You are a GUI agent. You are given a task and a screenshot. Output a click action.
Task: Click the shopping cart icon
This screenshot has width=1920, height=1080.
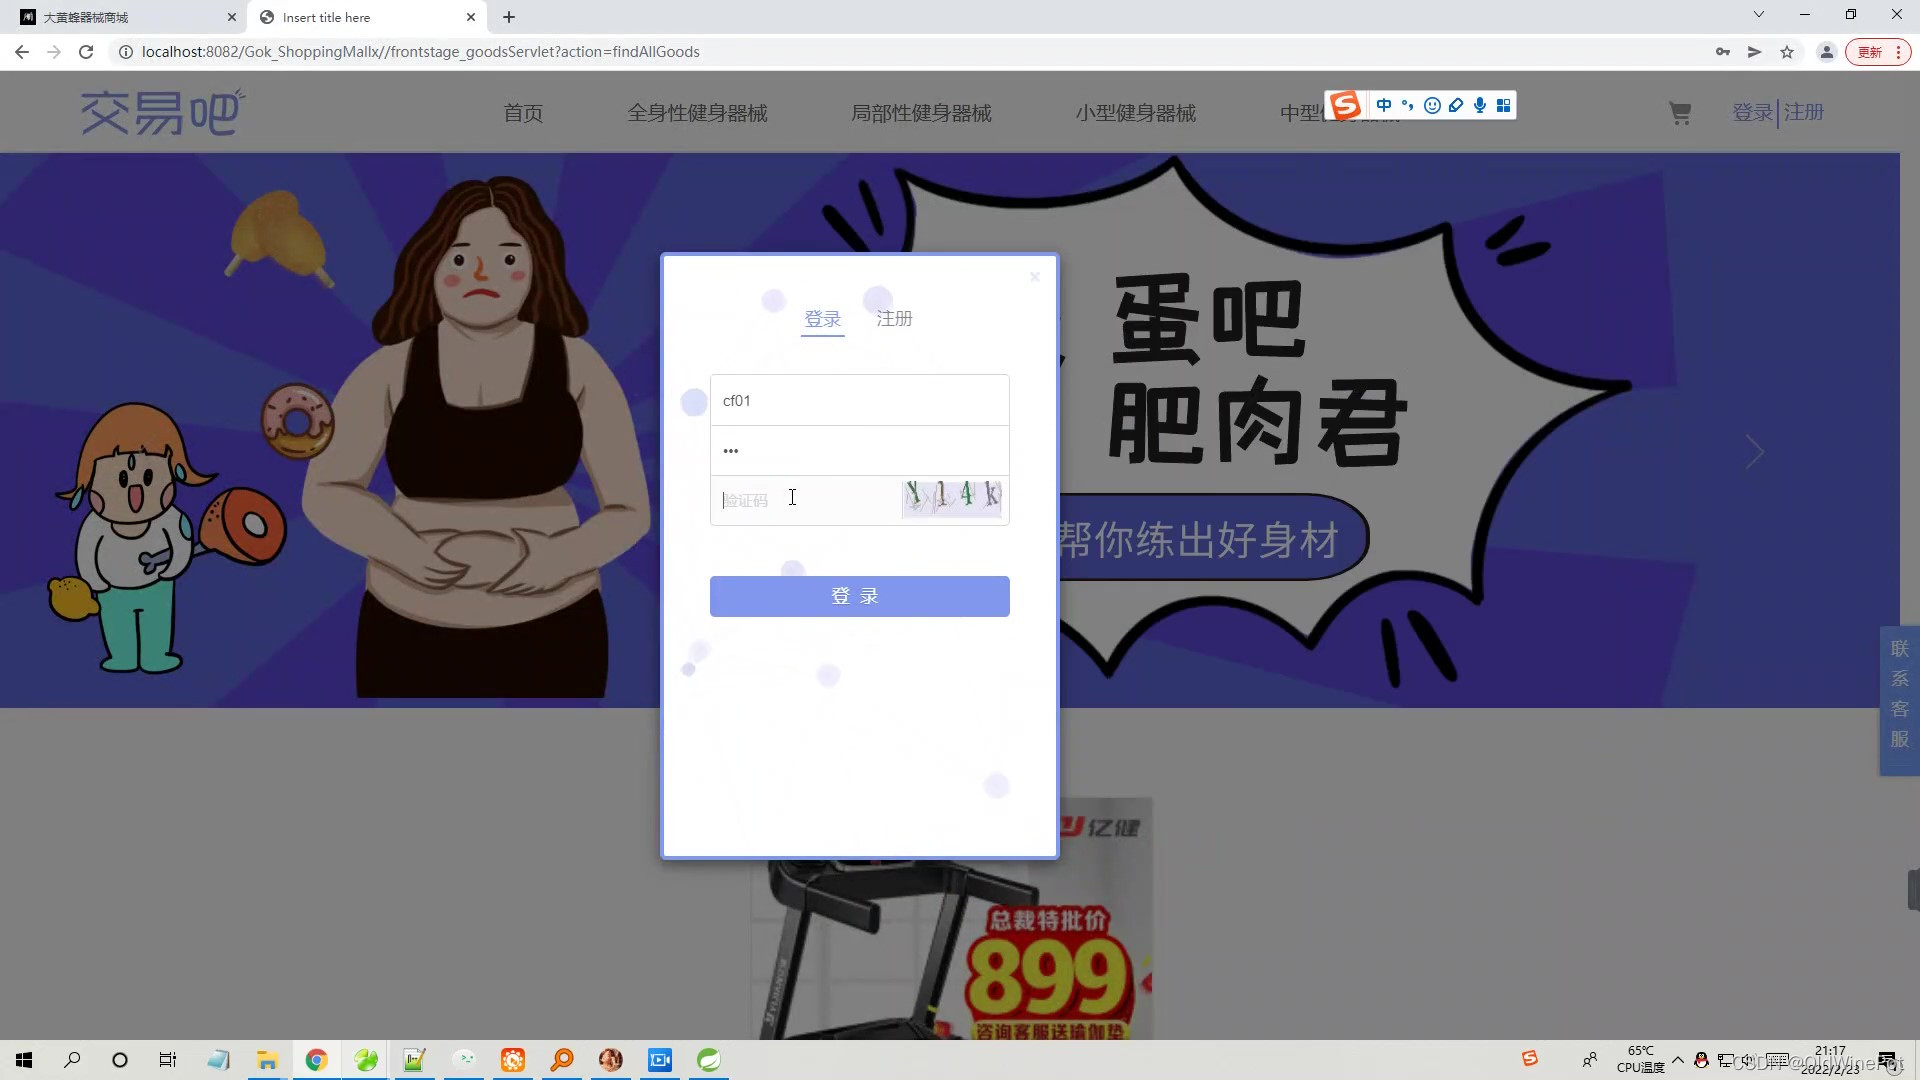[1680, 114]
